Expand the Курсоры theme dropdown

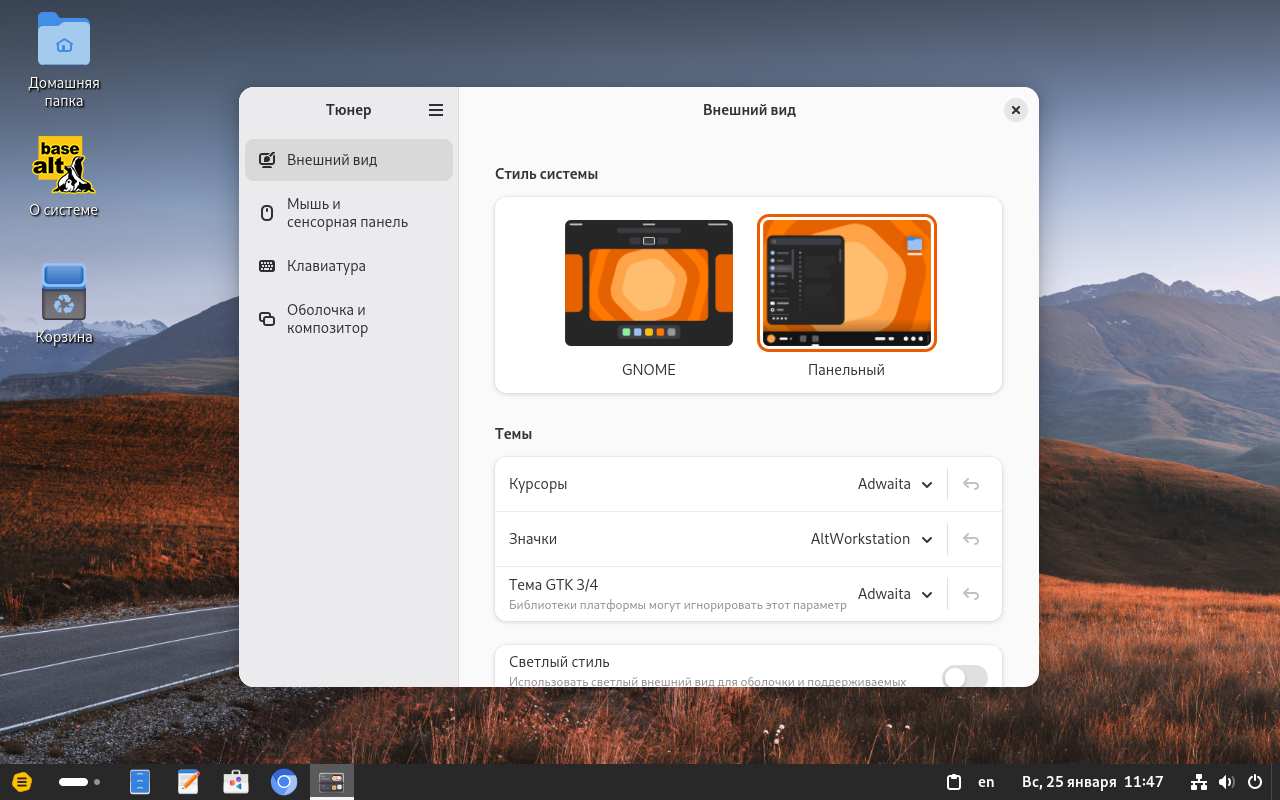[895, 484]
